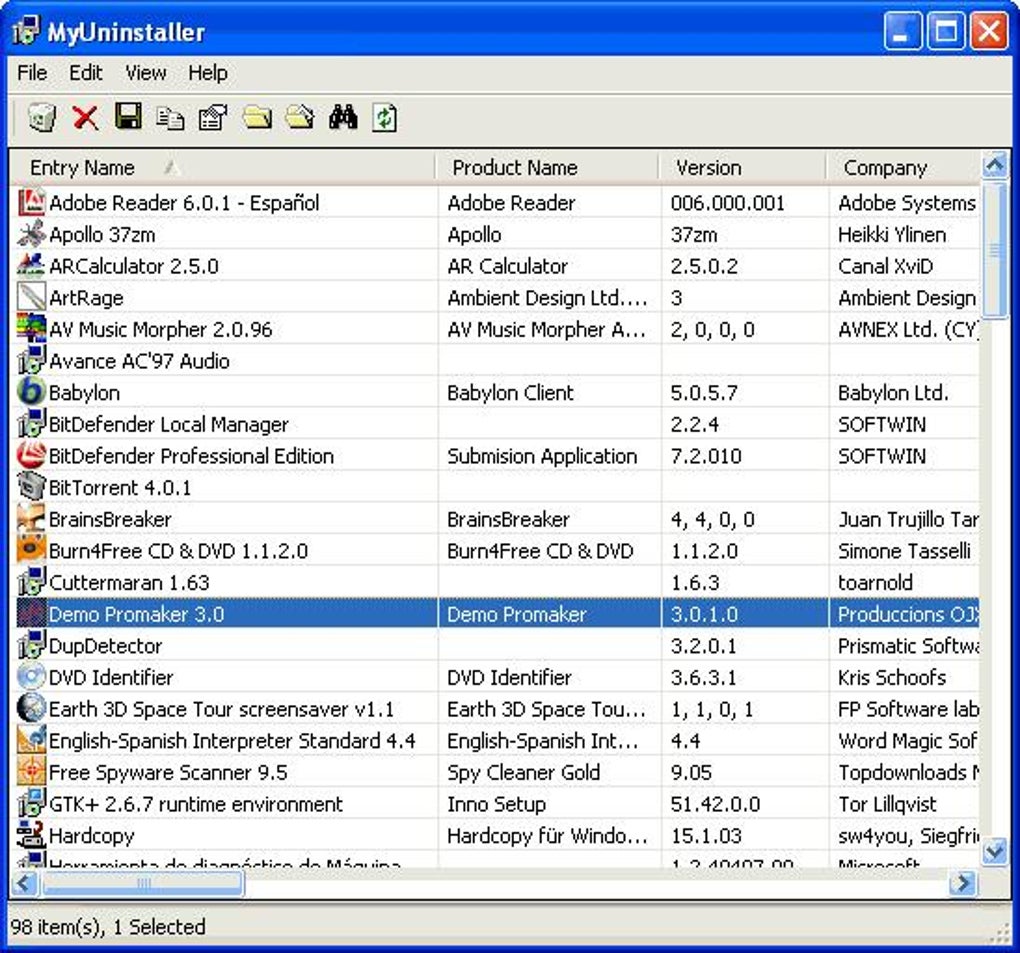Screen dimensions: 1020x953
Task: Click the horizontal scrollbar right arrow
Action: [963, 883]
